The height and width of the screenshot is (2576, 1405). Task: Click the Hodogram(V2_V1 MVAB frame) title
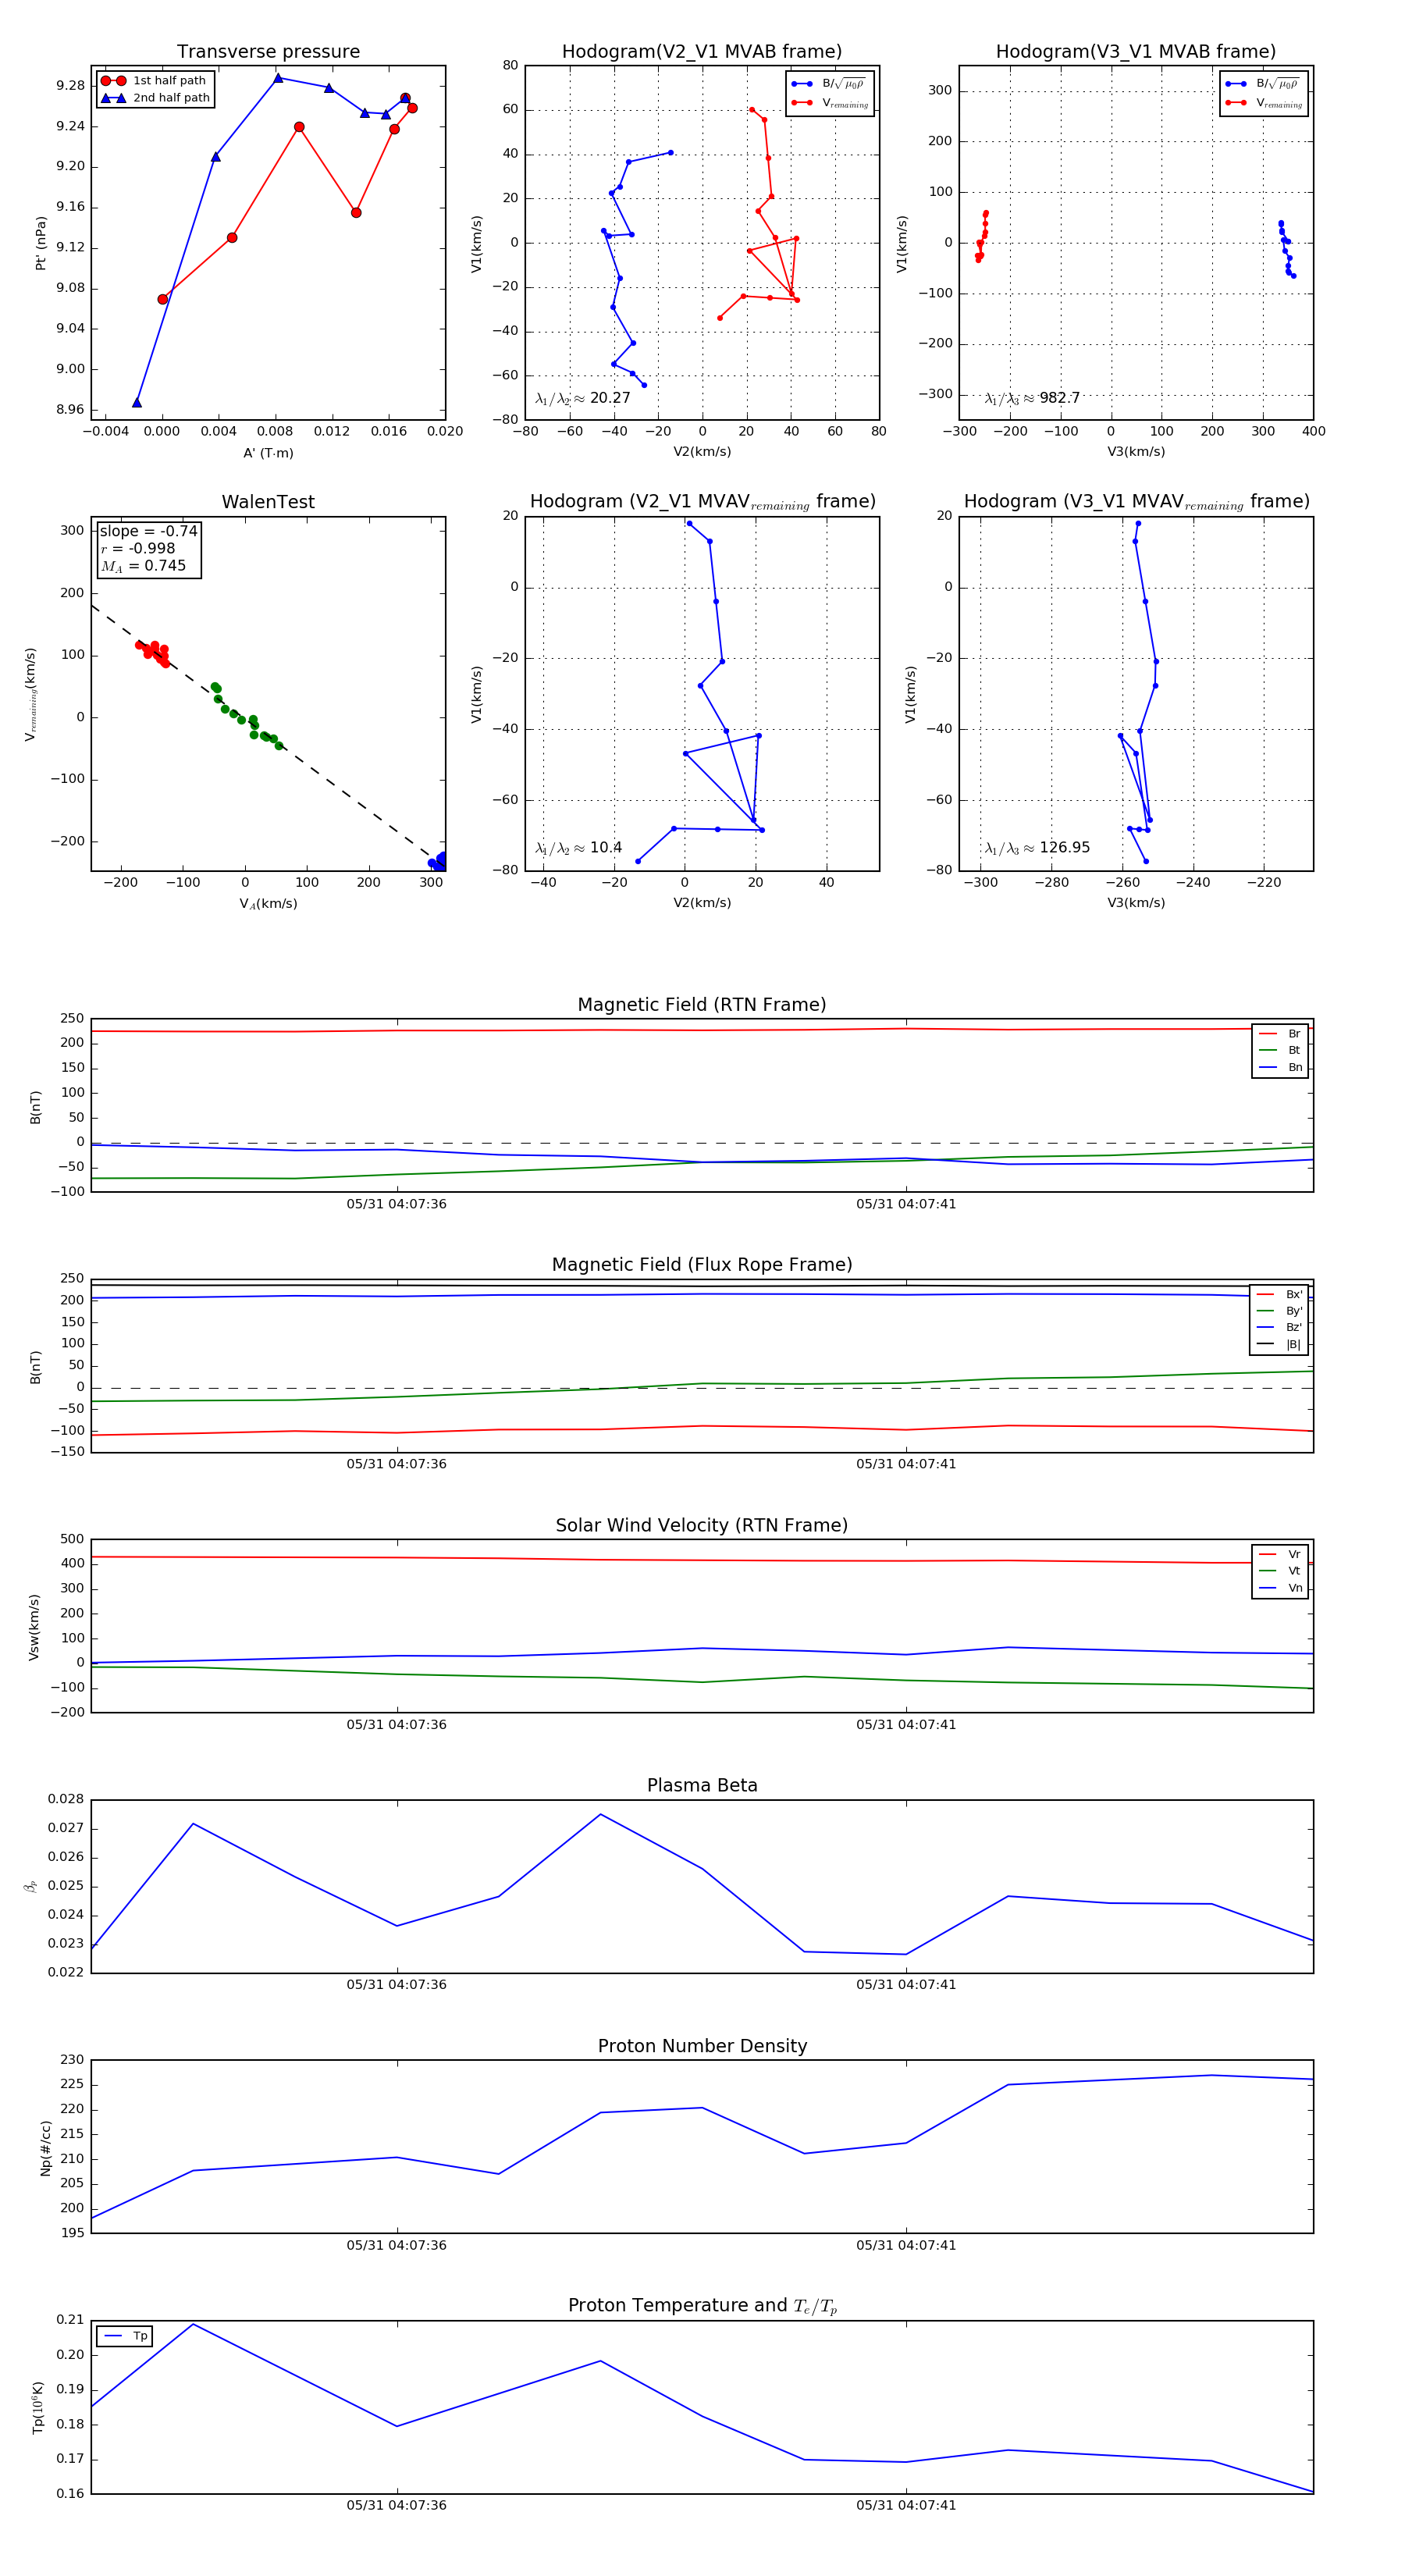pyautogui.click(x=702, y=52)
